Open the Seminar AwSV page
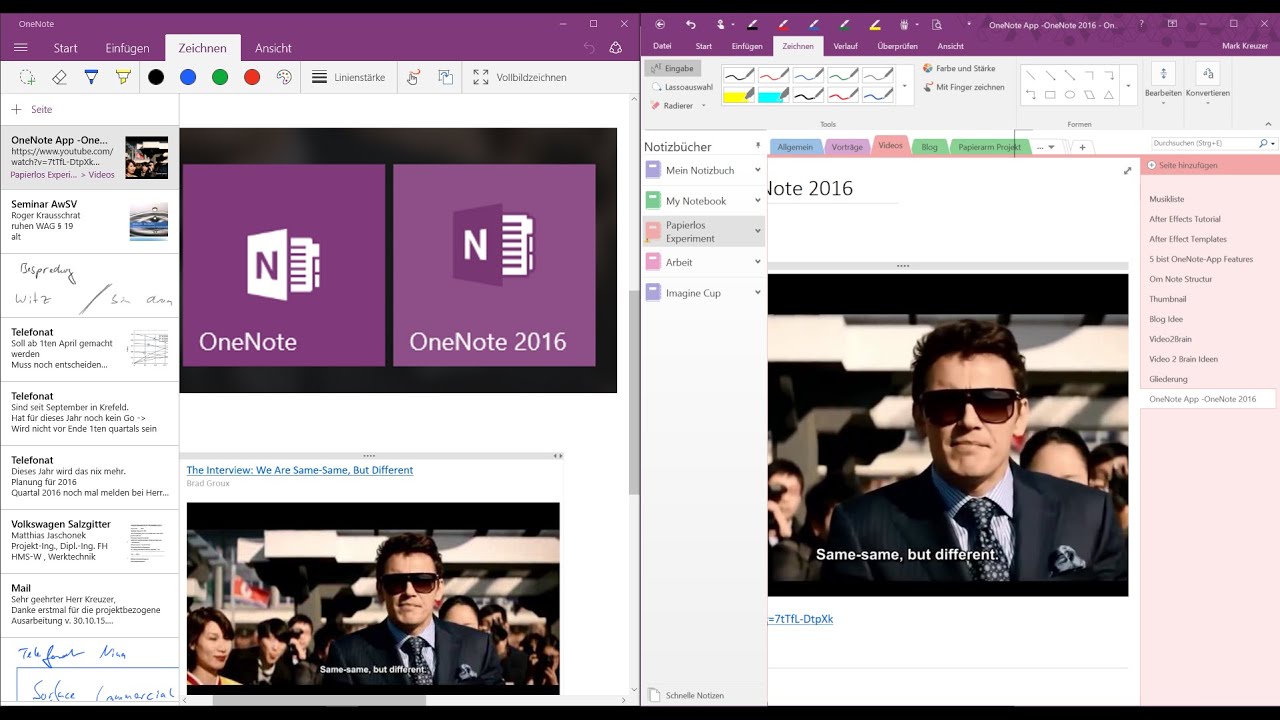The height and width of the screenshot is (720, 1280). (90, 221)
